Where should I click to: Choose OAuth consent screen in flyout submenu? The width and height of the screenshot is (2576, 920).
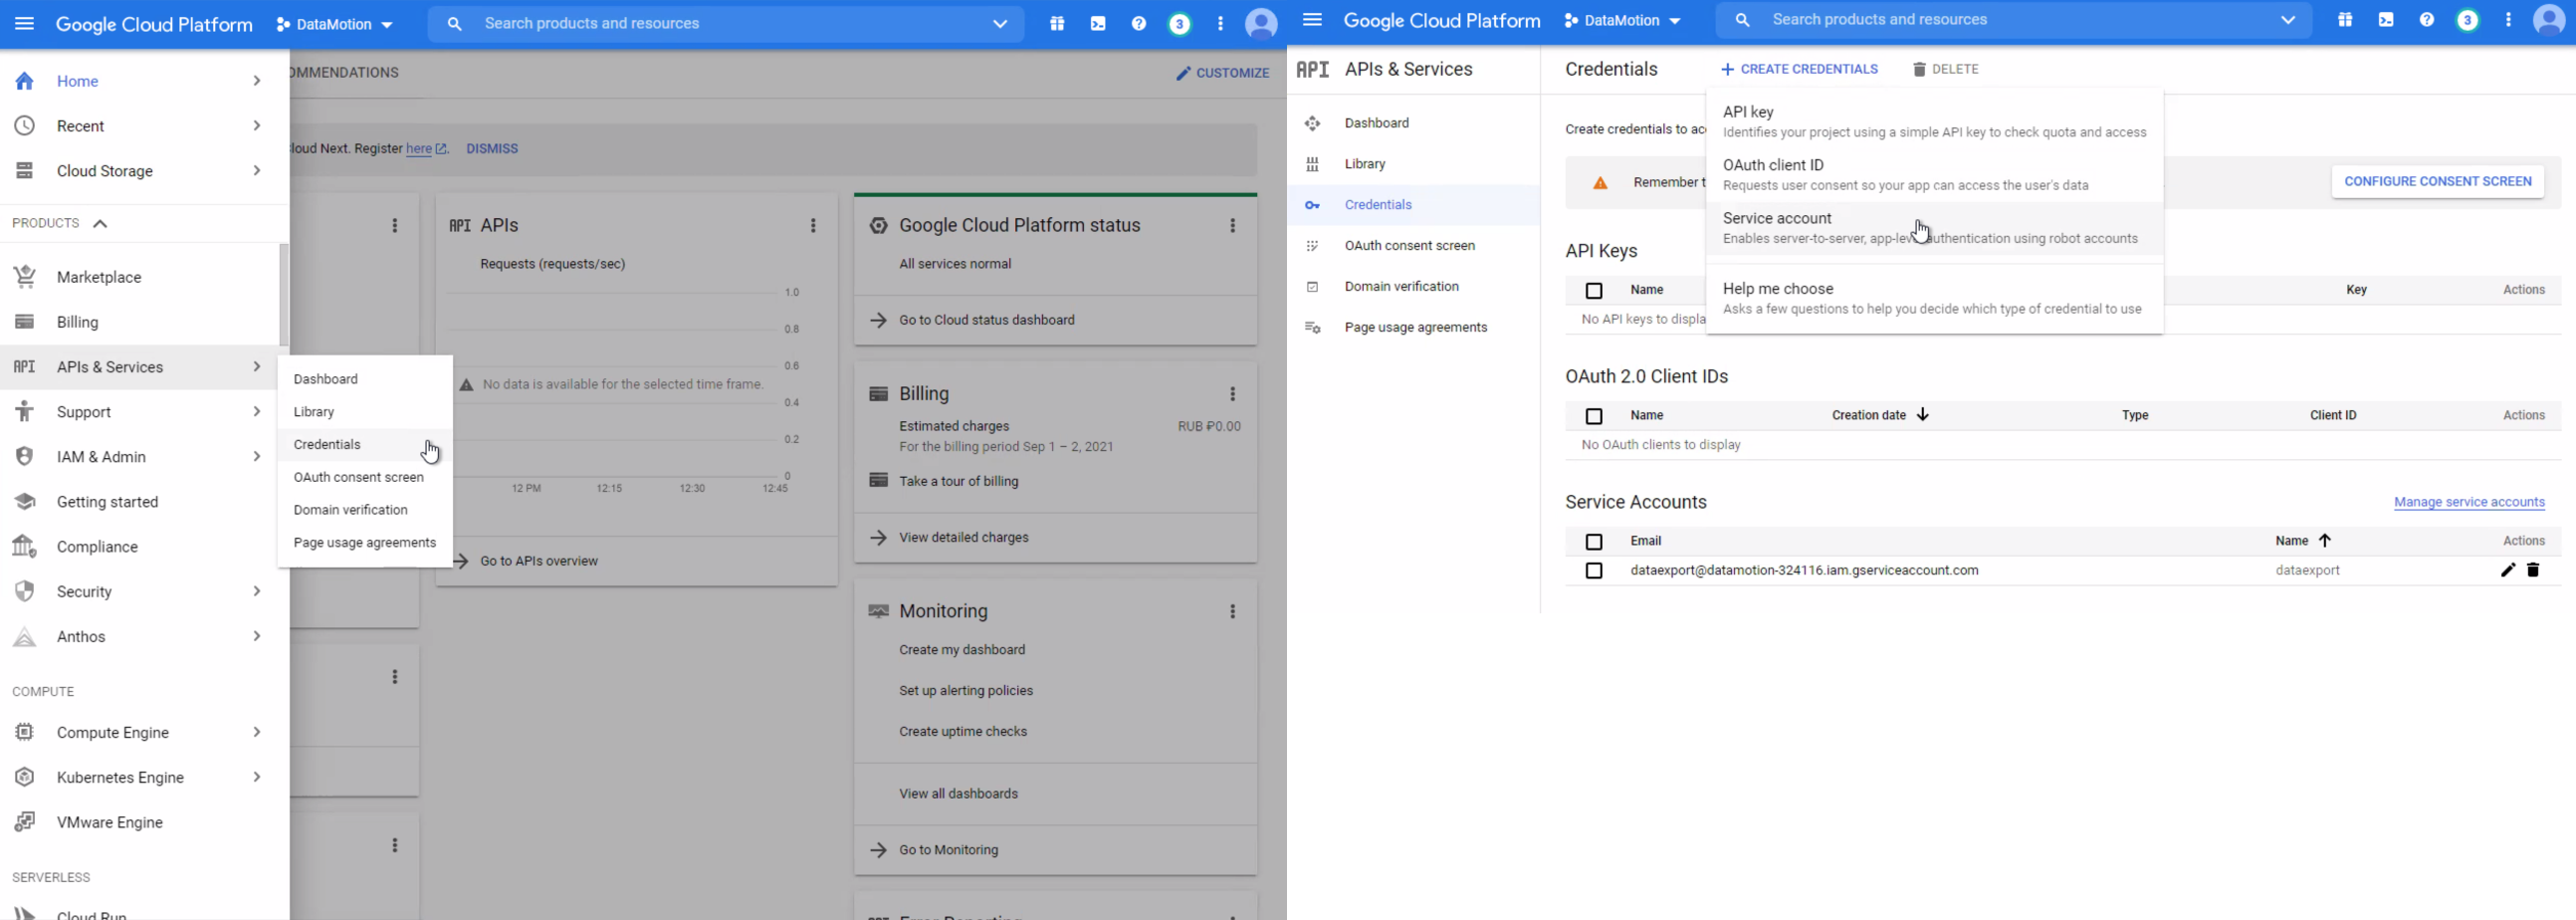click(x=365, y=477)
